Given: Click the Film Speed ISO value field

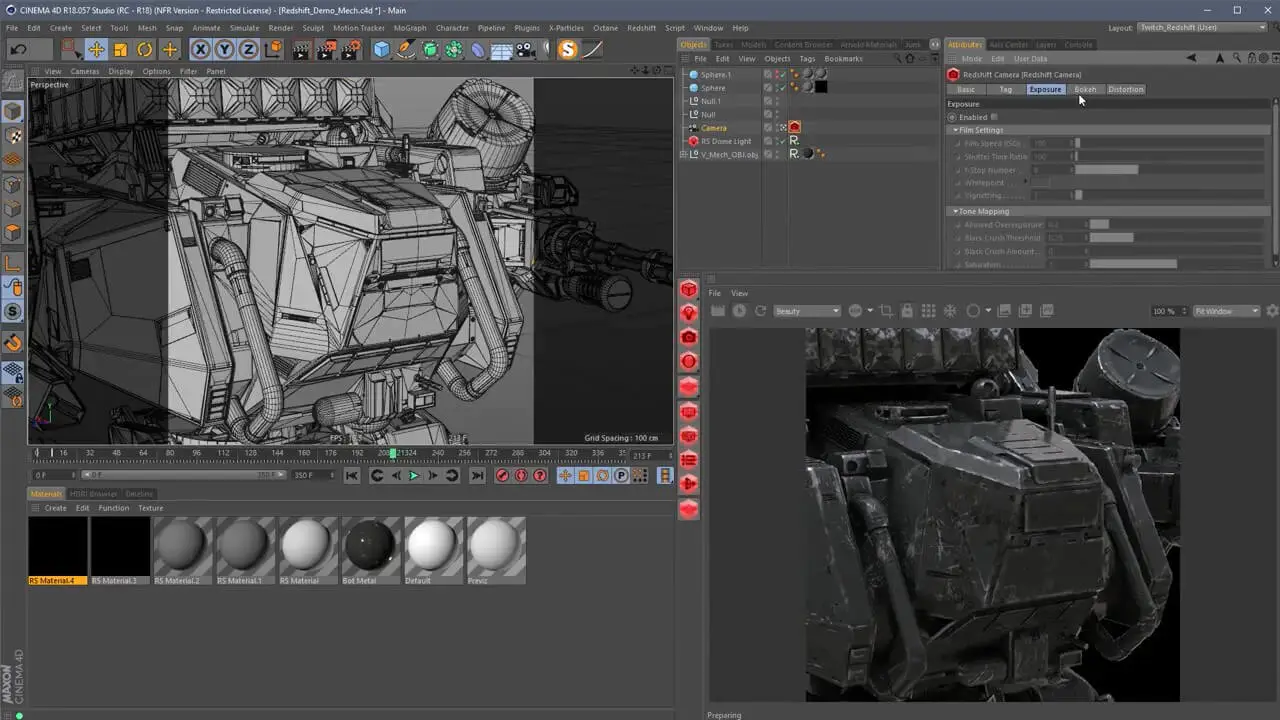Looking at the screenshot, I should click(1051, 143).
